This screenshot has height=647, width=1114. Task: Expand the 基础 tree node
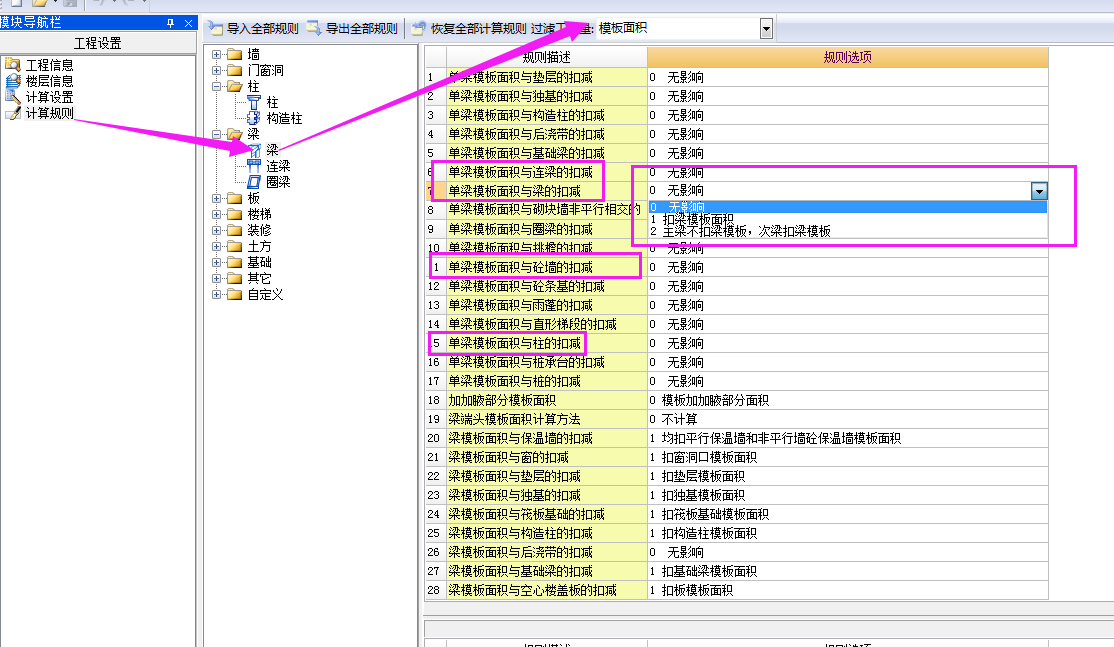(217, 262)
